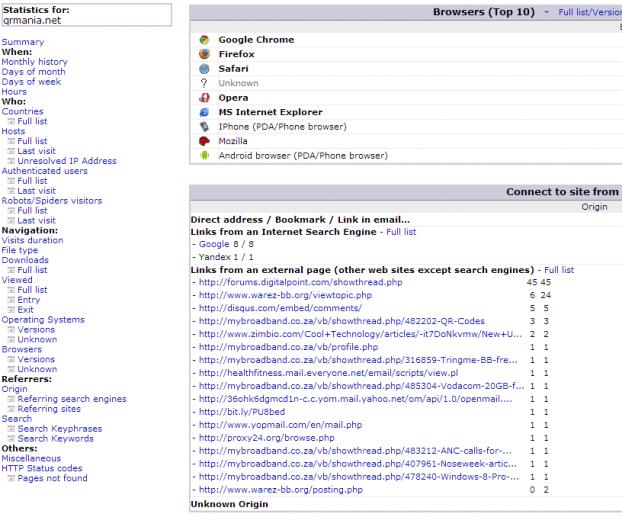Viewport: 622px width, 530px height.
Task: Open Full list beside Internet Search Engine
Action: click(401, 232)
